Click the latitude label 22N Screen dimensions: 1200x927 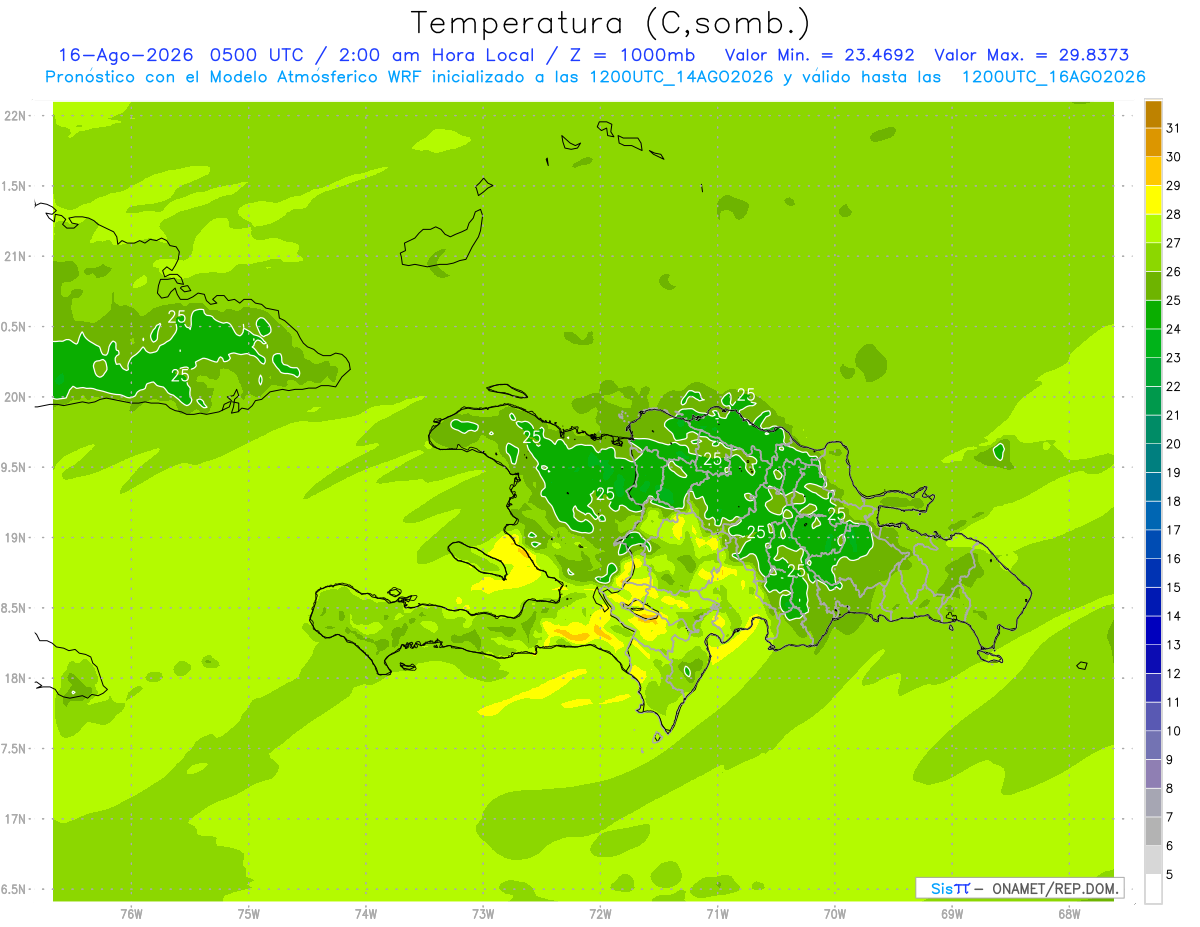tap(17, 116)
